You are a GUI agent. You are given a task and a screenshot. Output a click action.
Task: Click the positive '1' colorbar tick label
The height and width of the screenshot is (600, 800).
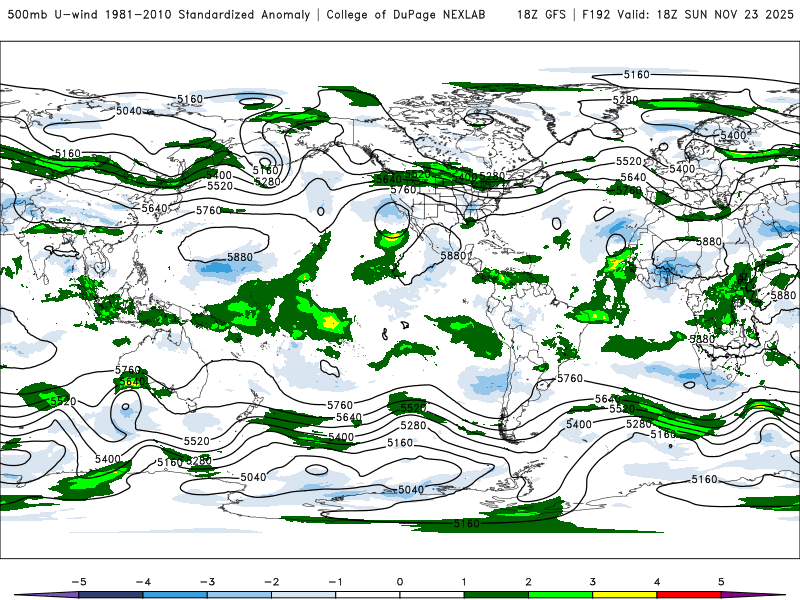point(464,582)
